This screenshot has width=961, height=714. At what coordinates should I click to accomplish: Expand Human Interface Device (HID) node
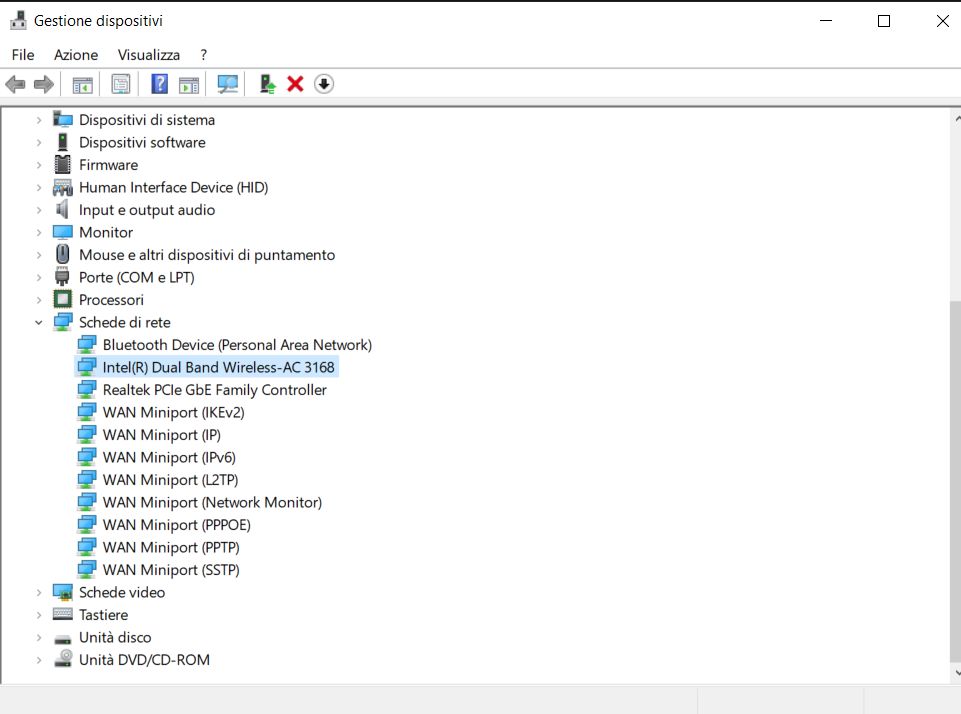39,188
